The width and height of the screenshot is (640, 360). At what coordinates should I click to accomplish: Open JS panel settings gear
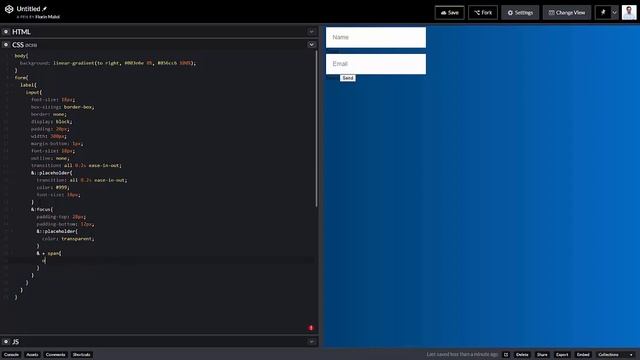(6, 341)
